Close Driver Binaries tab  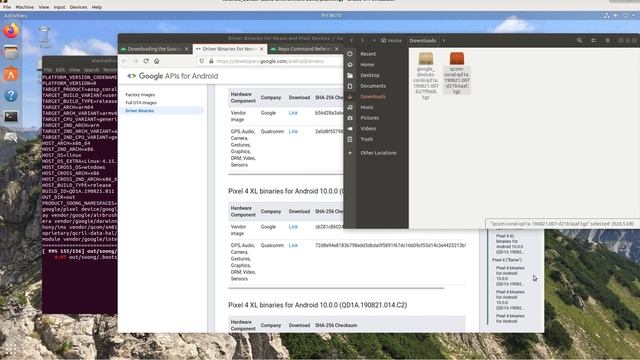click(x=262, y=49)
